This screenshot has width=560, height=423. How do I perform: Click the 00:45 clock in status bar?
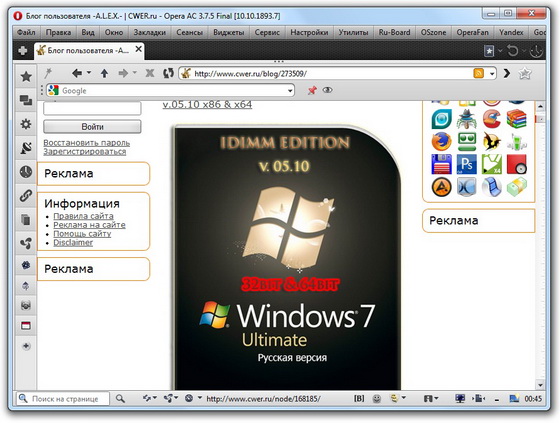pyautogui.click(x=533, y=398)
